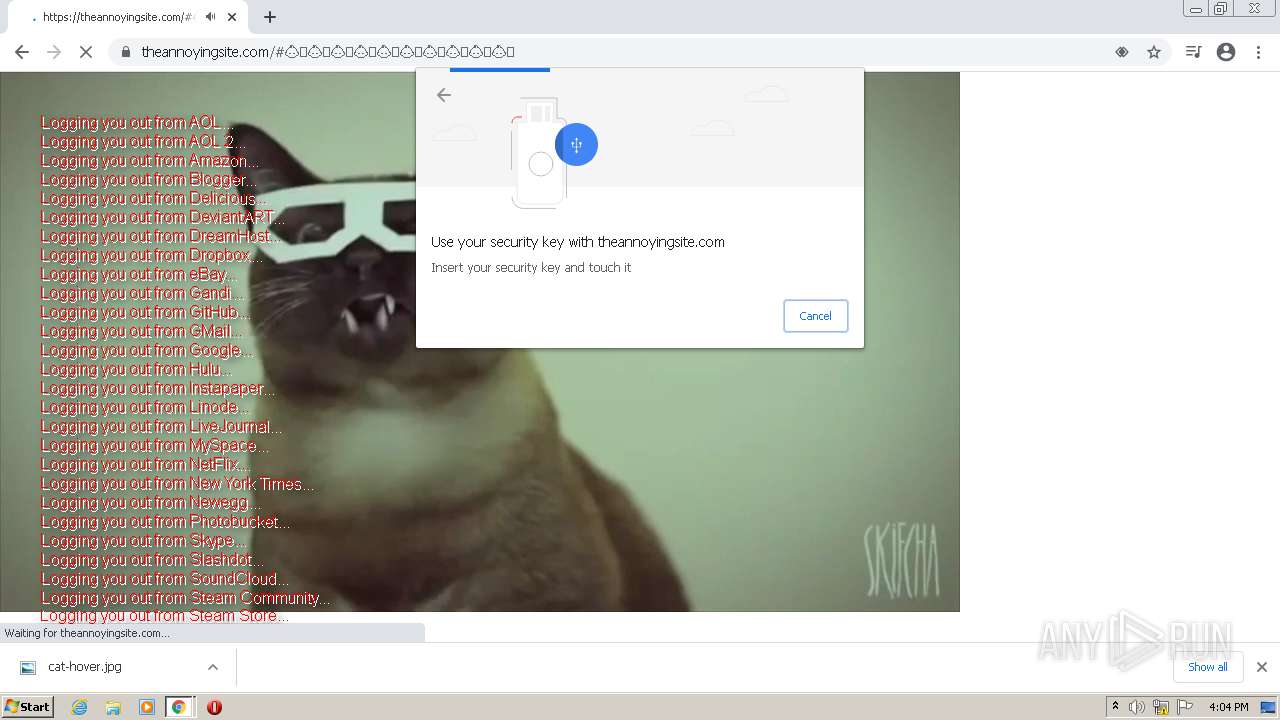Cancel the security key prompt
1280x720 pixels.
pyautogui.click(x=815, y=316)
